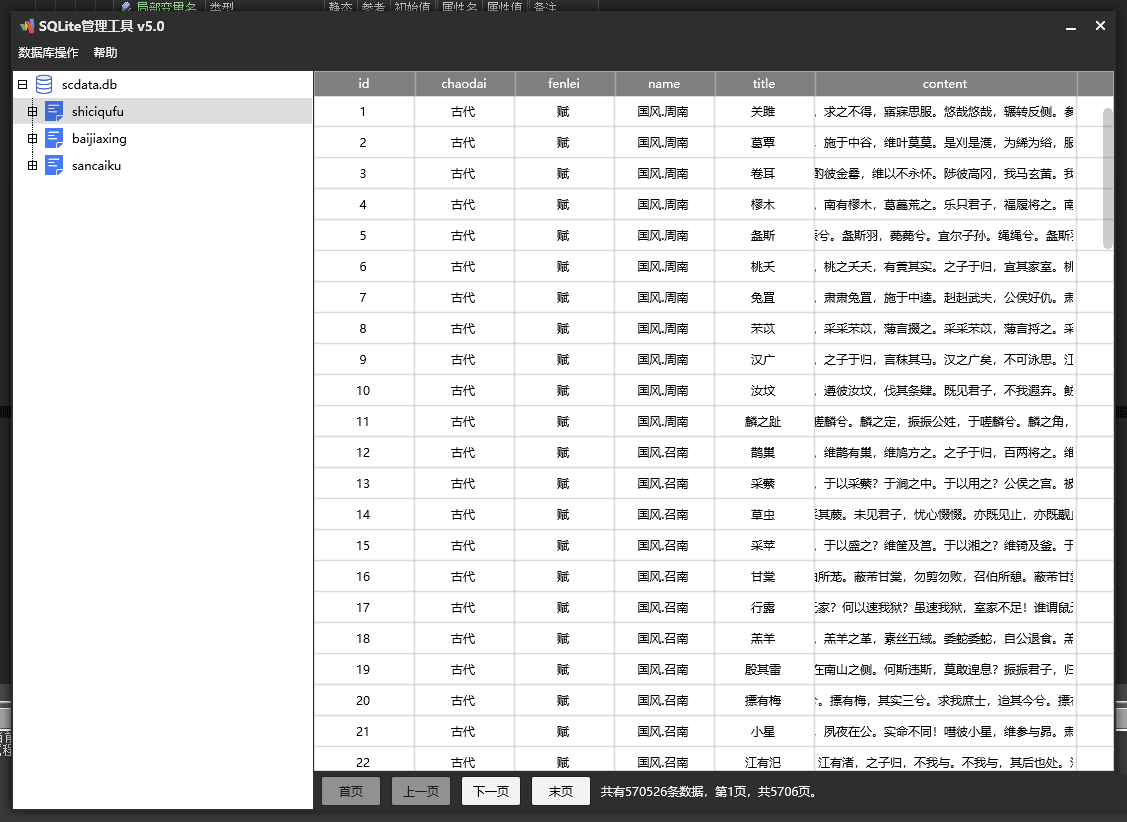Click the database icon beside scdata.db
The height and width of the screenshot is (822, 1127).
(42, 84)
